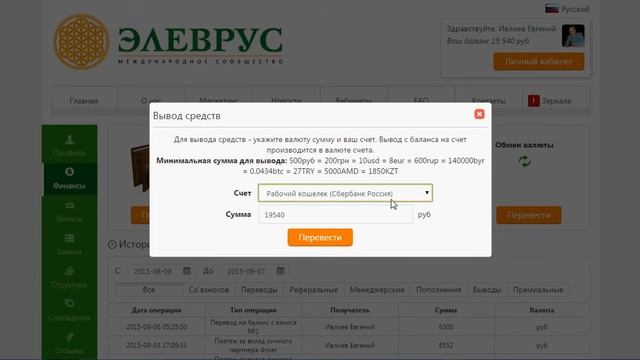Click the user avatar photo

573,36
